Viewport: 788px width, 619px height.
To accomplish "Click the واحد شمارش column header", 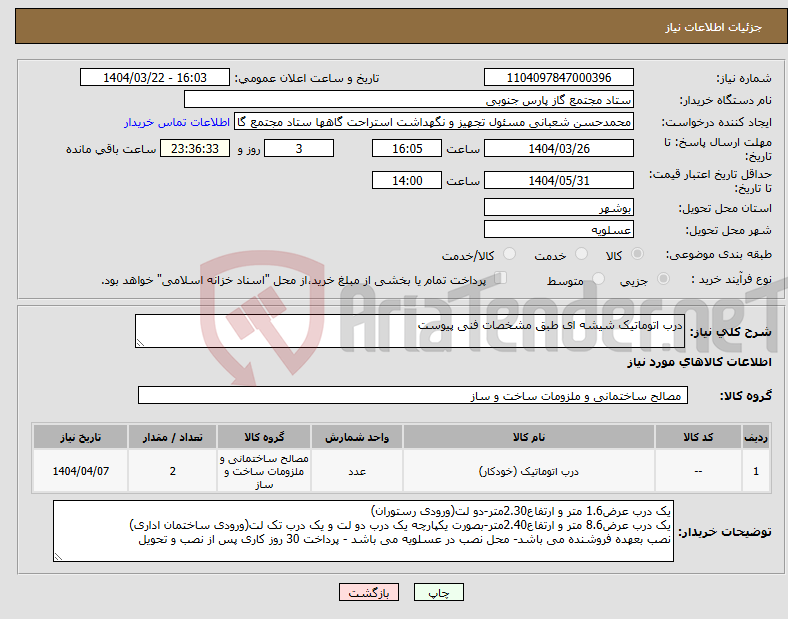I will point(357,437).
